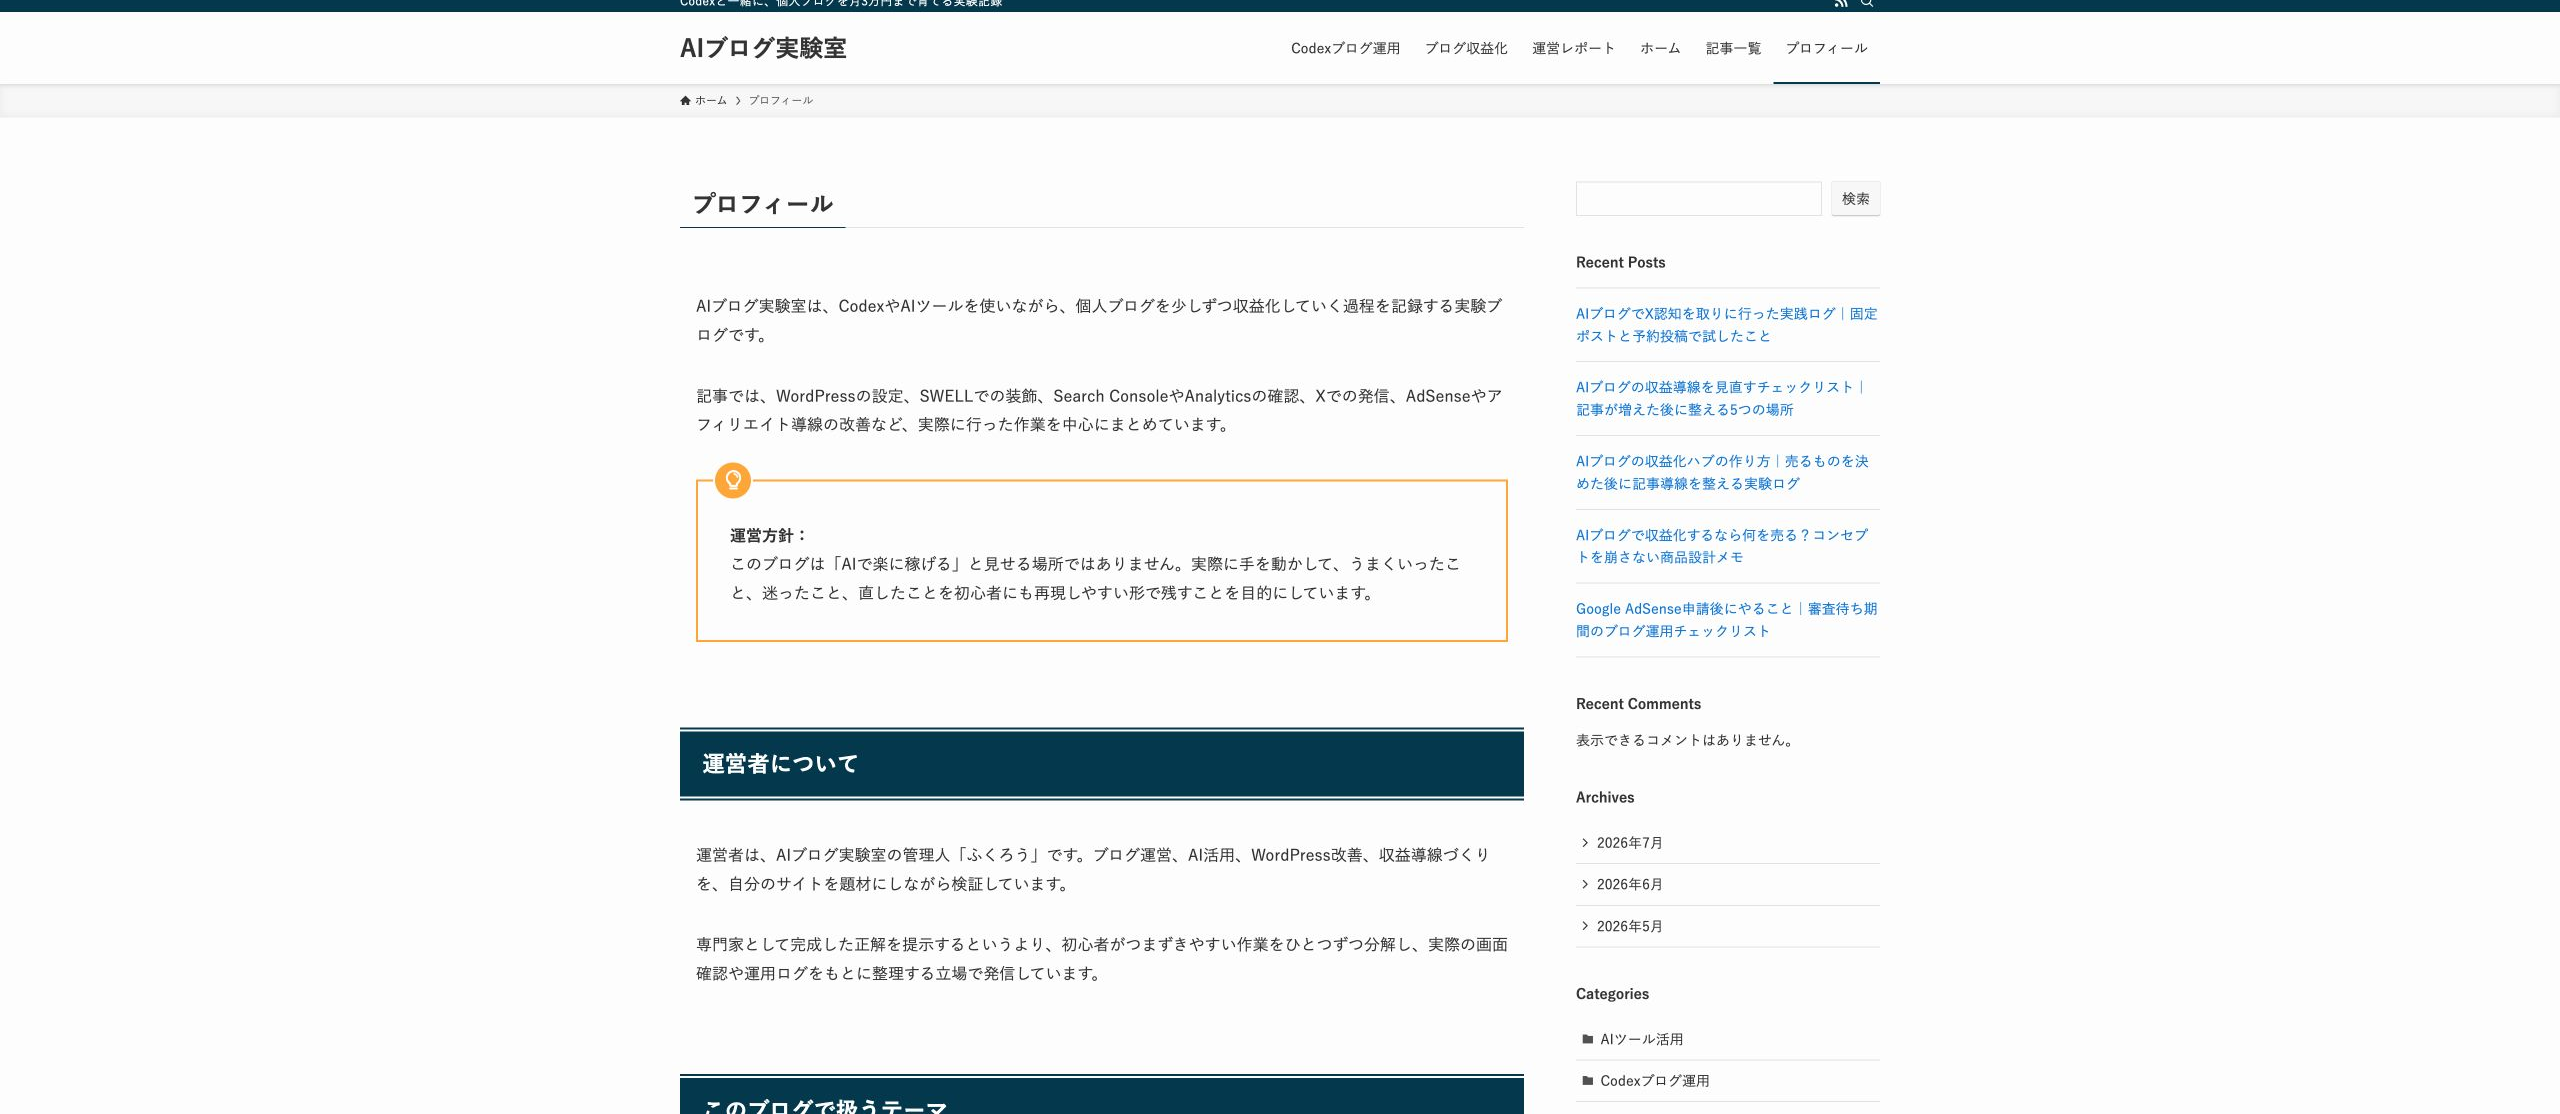Viewport: 2560px width, 1114px height.
Task: Click the home icon in the breadcrumb
Action: pyautogui.click(x=685, y=100)
